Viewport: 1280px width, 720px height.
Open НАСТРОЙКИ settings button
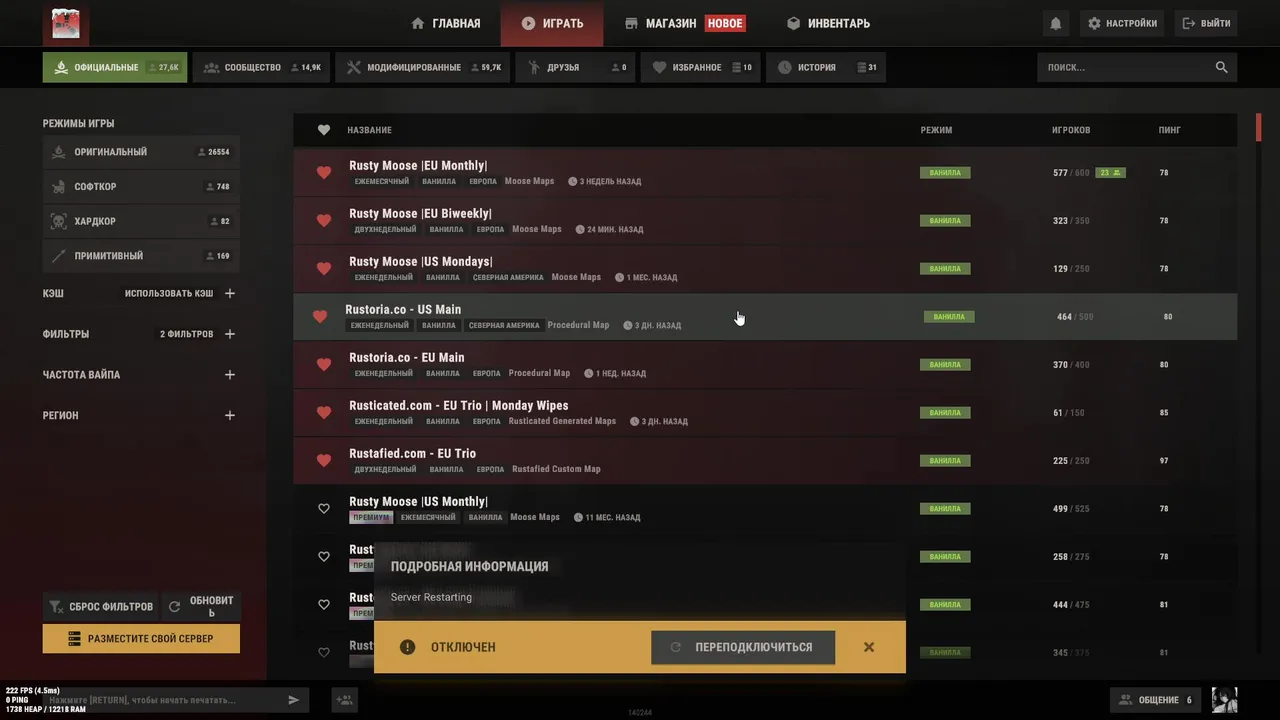(1122, 23)
